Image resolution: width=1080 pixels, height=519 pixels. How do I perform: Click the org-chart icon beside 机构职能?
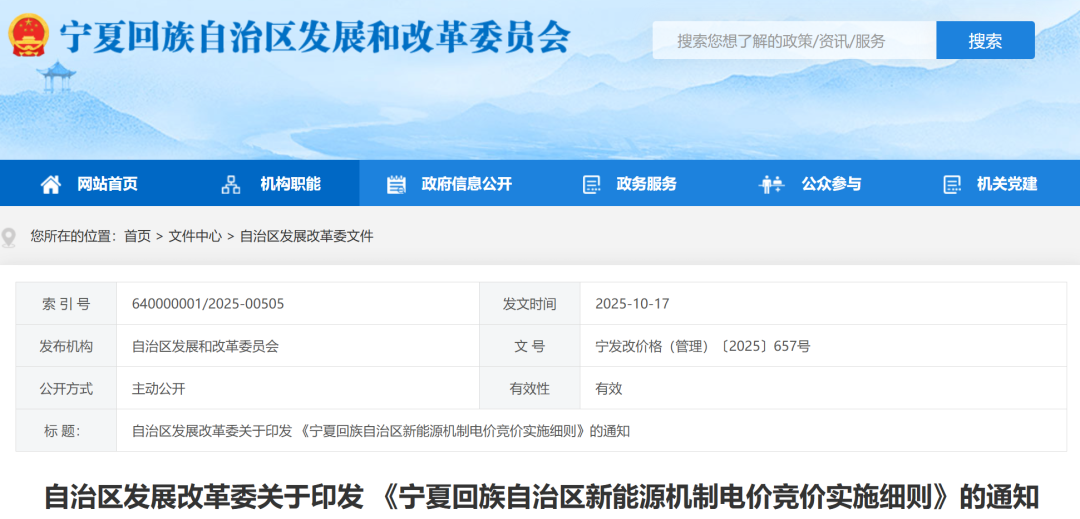coord(231,184)
